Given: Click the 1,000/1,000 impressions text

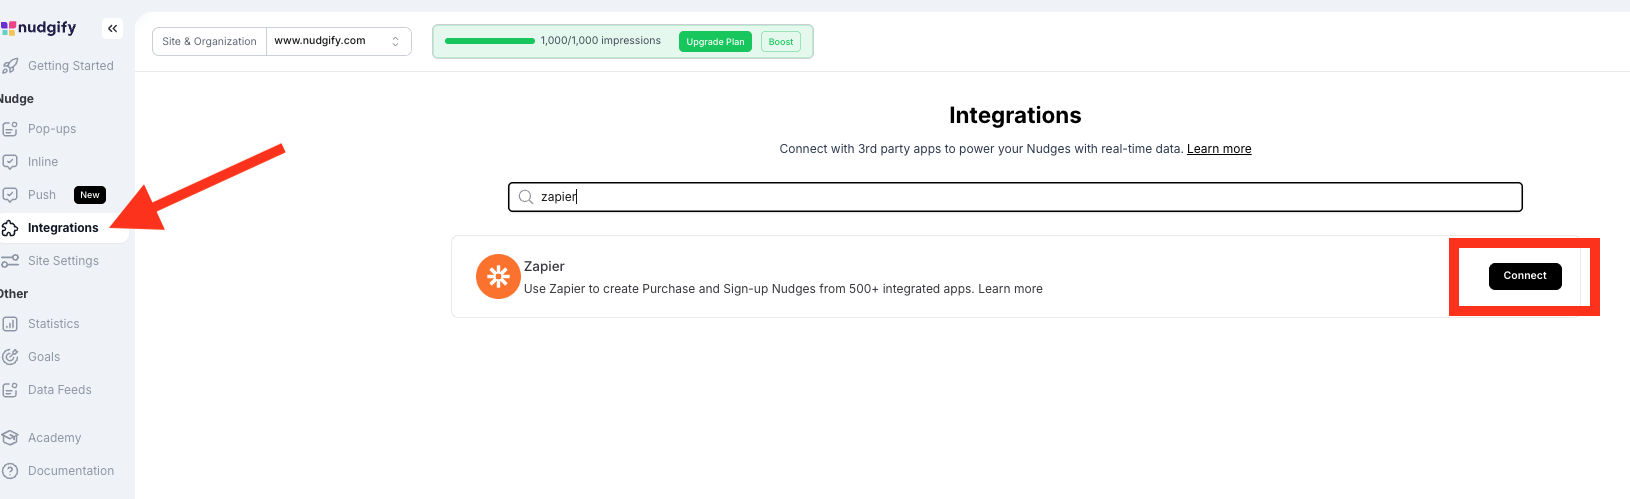Looking at the screenshot, I should point(601,41).
